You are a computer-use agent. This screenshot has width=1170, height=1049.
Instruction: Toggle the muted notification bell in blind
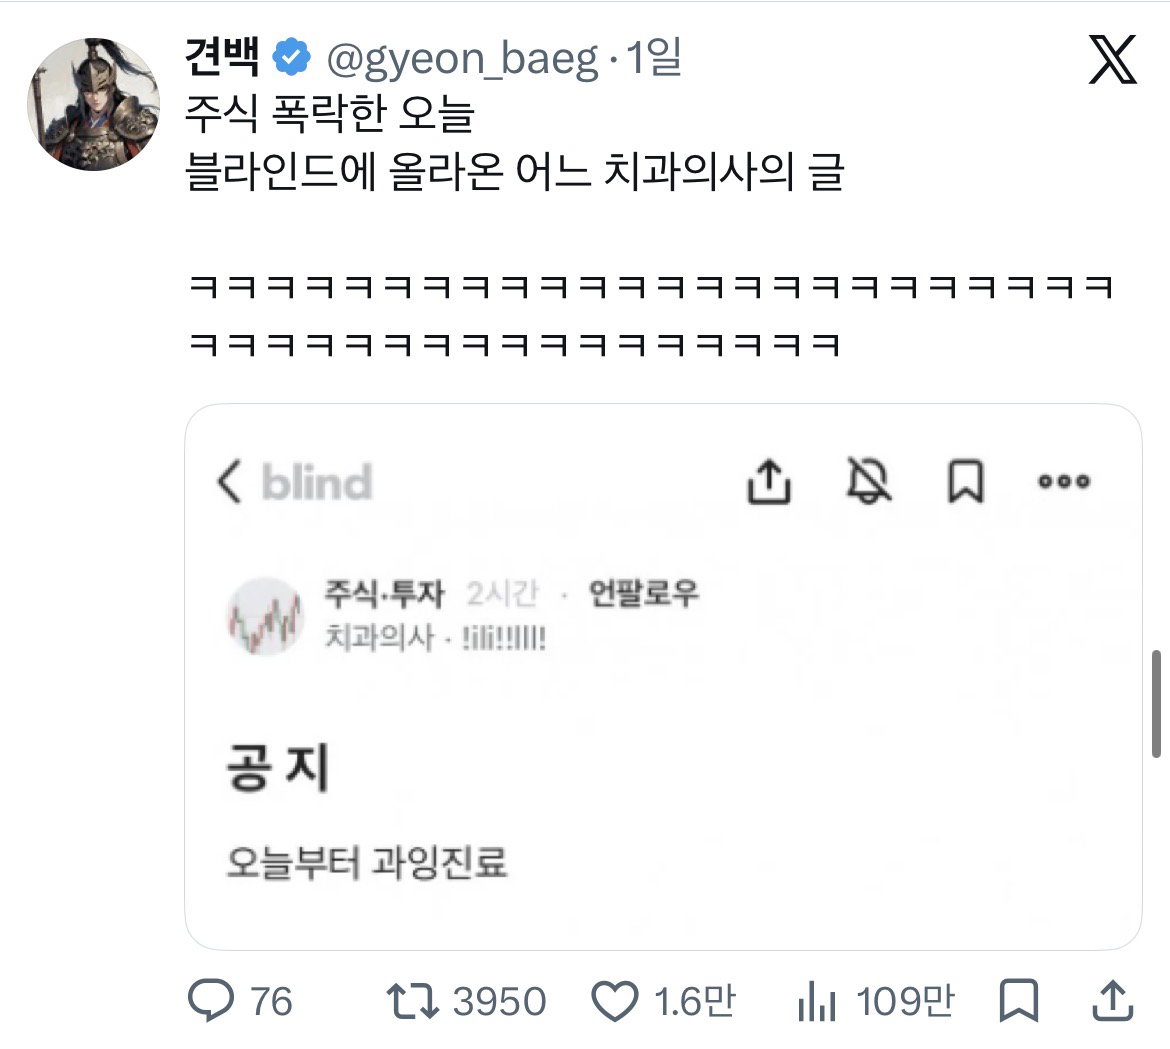[868, 480]
